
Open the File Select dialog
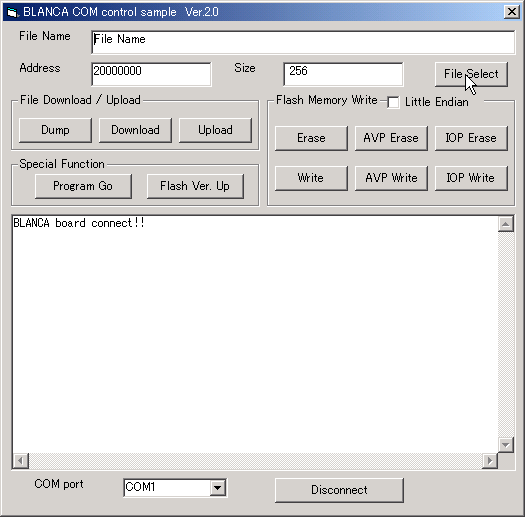(x=471, y=74)
